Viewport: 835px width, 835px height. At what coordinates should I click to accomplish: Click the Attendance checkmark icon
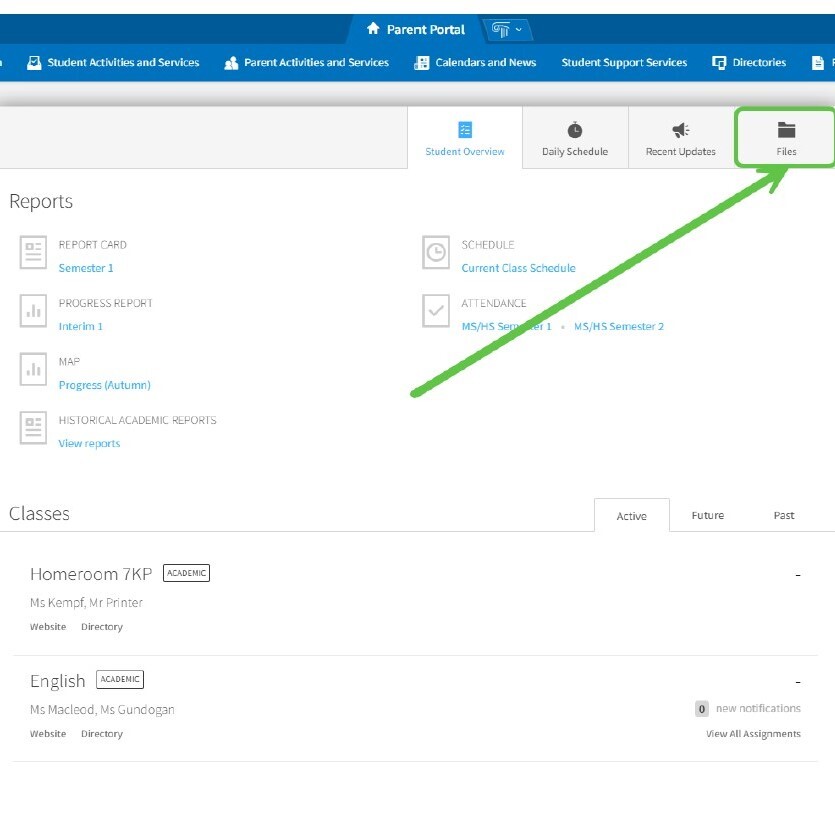click(x=436, y=311)
